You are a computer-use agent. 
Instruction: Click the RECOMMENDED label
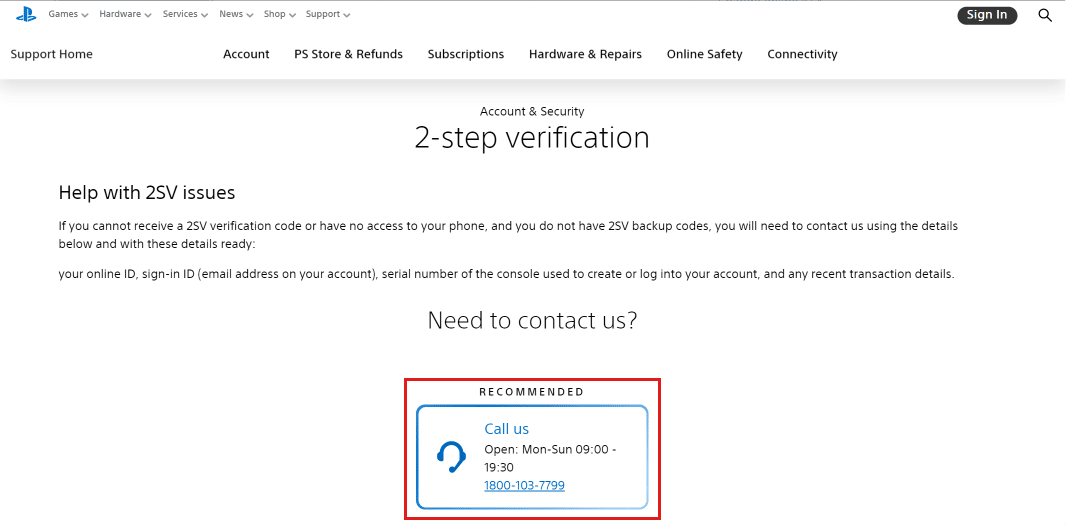click(532, 392)
